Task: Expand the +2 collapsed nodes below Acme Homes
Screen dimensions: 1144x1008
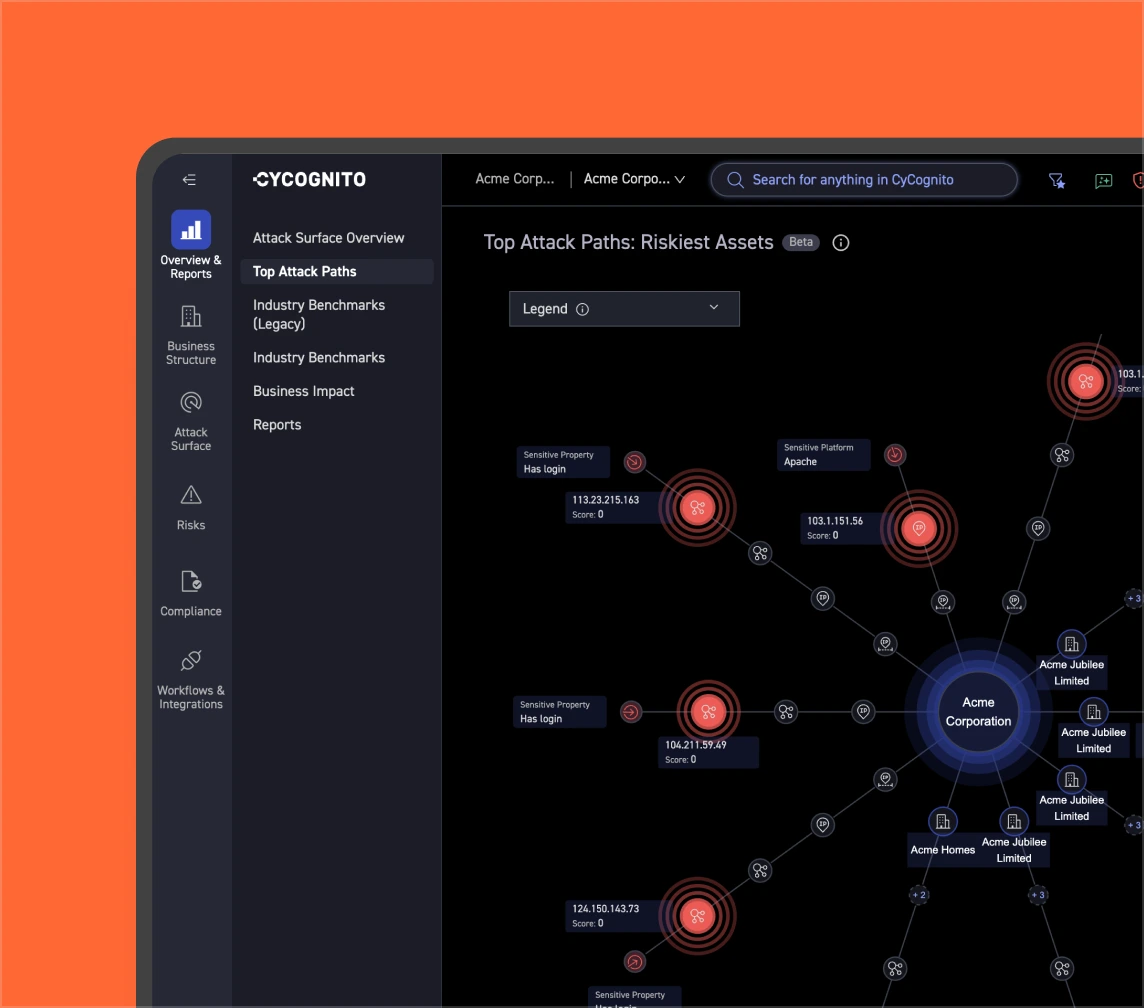Action: click(918, 895)
